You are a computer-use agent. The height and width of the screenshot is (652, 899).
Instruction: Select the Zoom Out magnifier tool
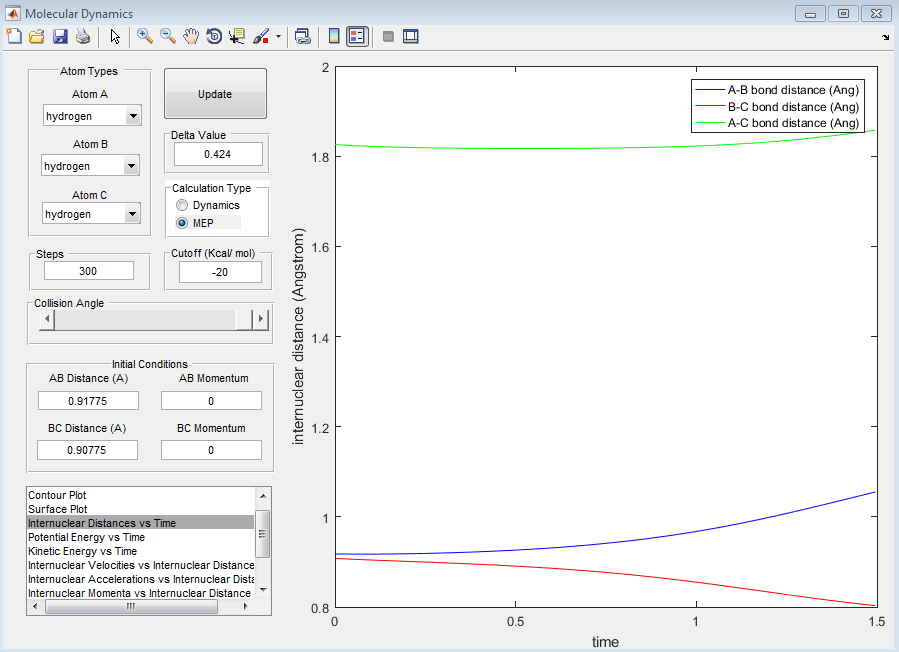click(168, 37)
